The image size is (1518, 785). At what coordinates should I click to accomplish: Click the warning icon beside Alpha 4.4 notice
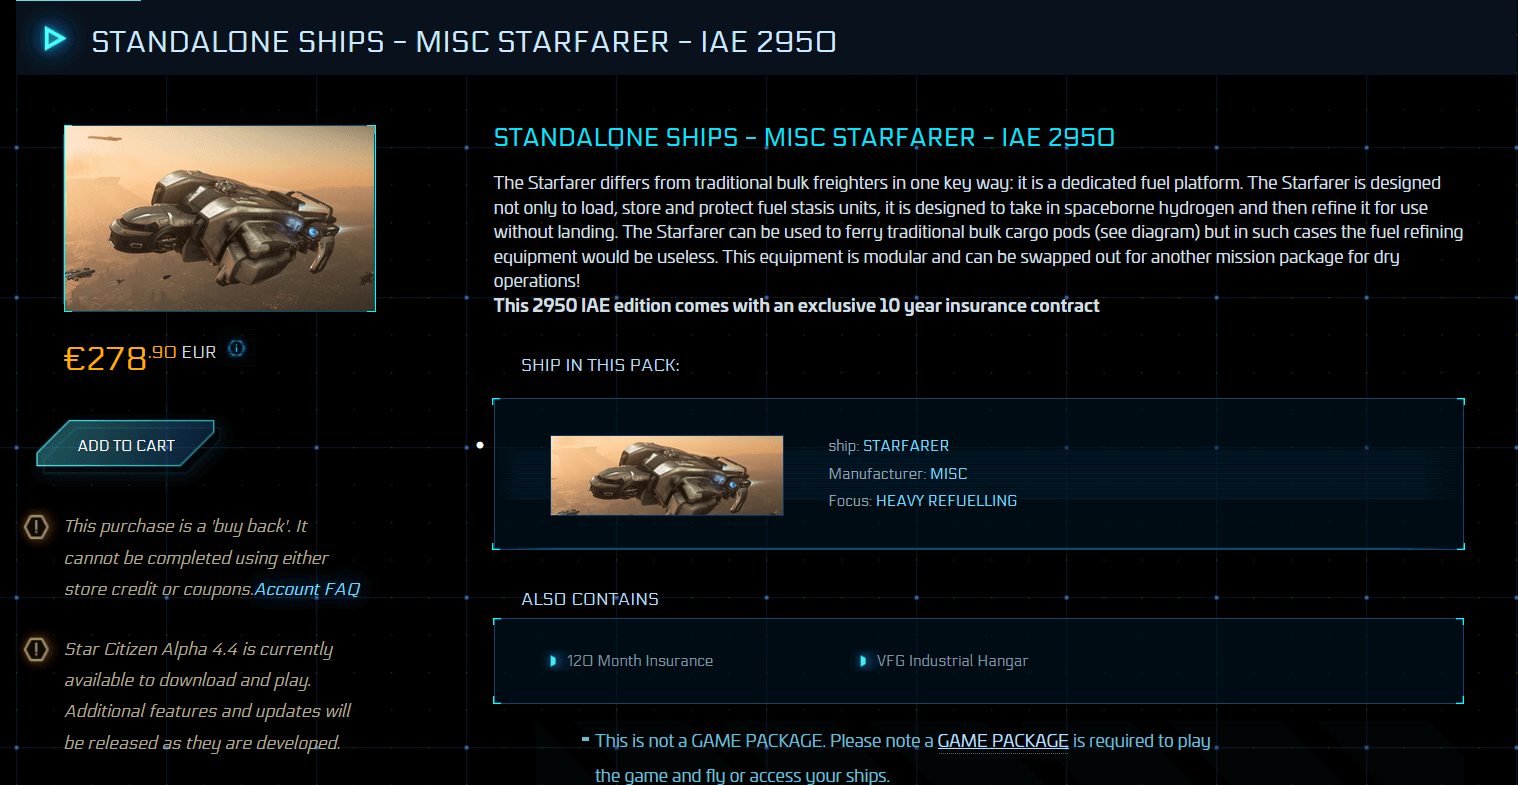[x=36, y=650]
